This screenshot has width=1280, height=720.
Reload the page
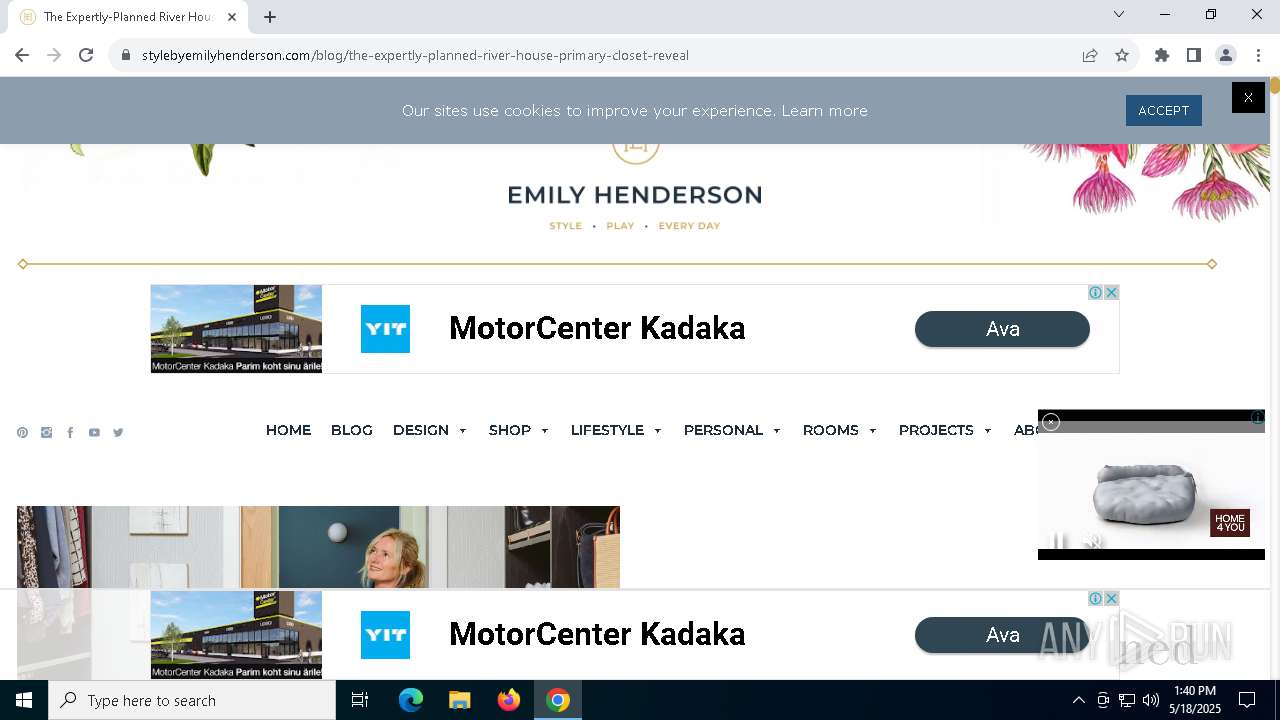pyautogui.click(x=86, y=55)
